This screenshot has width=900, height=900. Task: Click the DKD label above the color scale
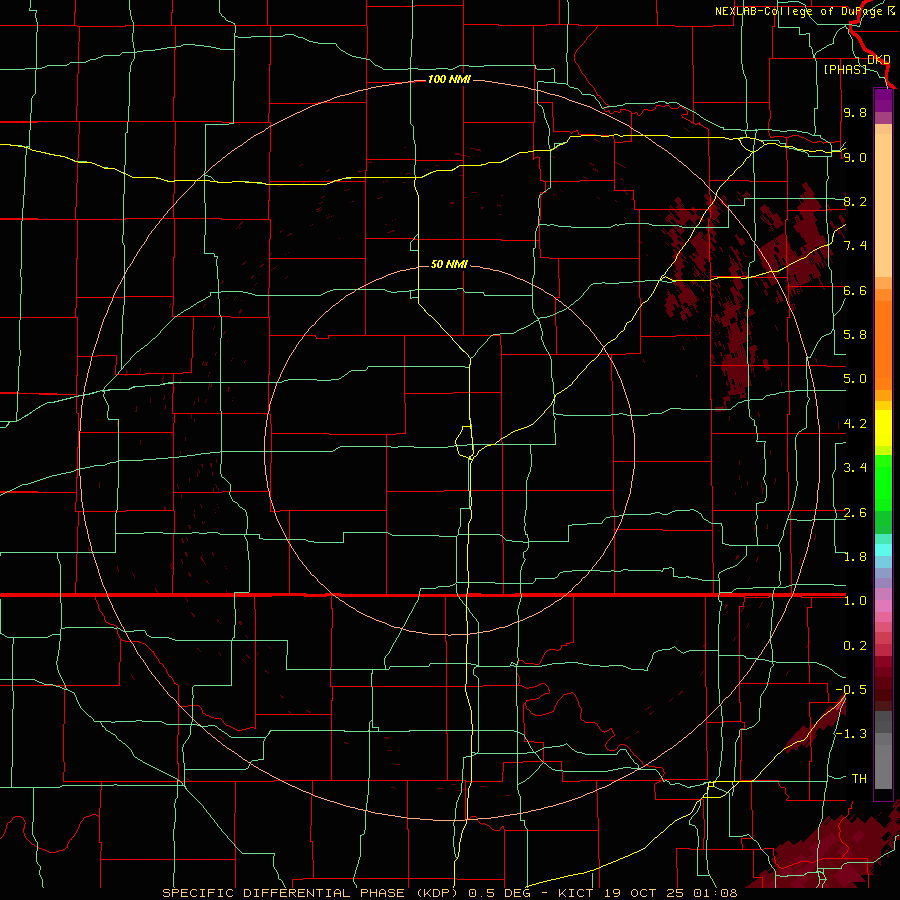(x=878, y=59)
